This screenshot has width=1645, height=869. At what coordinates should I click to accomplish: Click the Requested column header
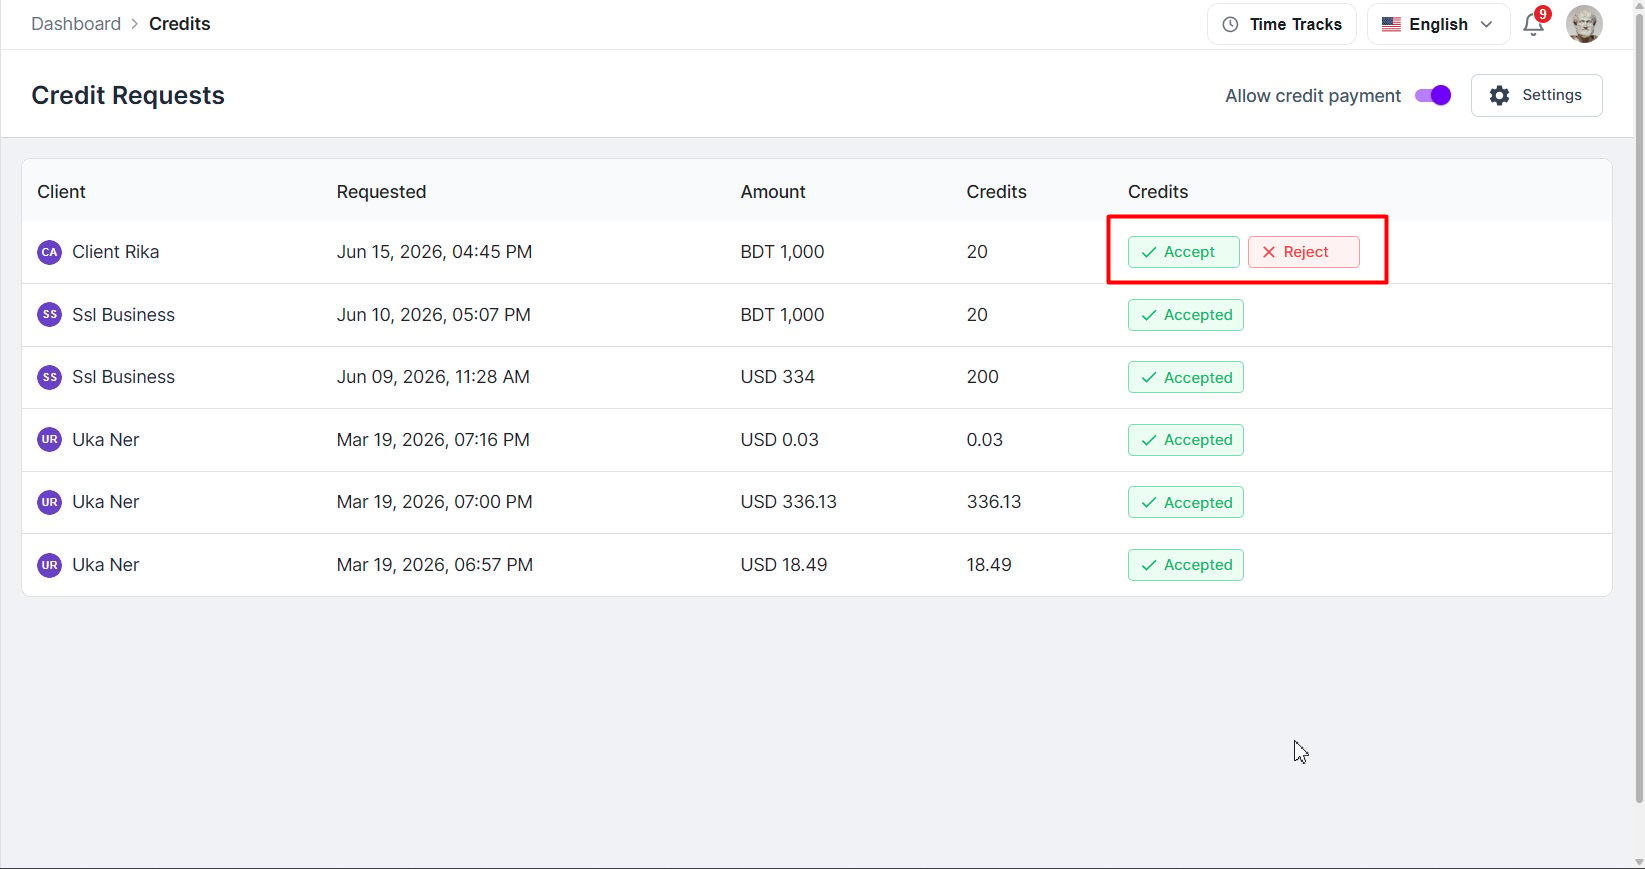(381, 192)
